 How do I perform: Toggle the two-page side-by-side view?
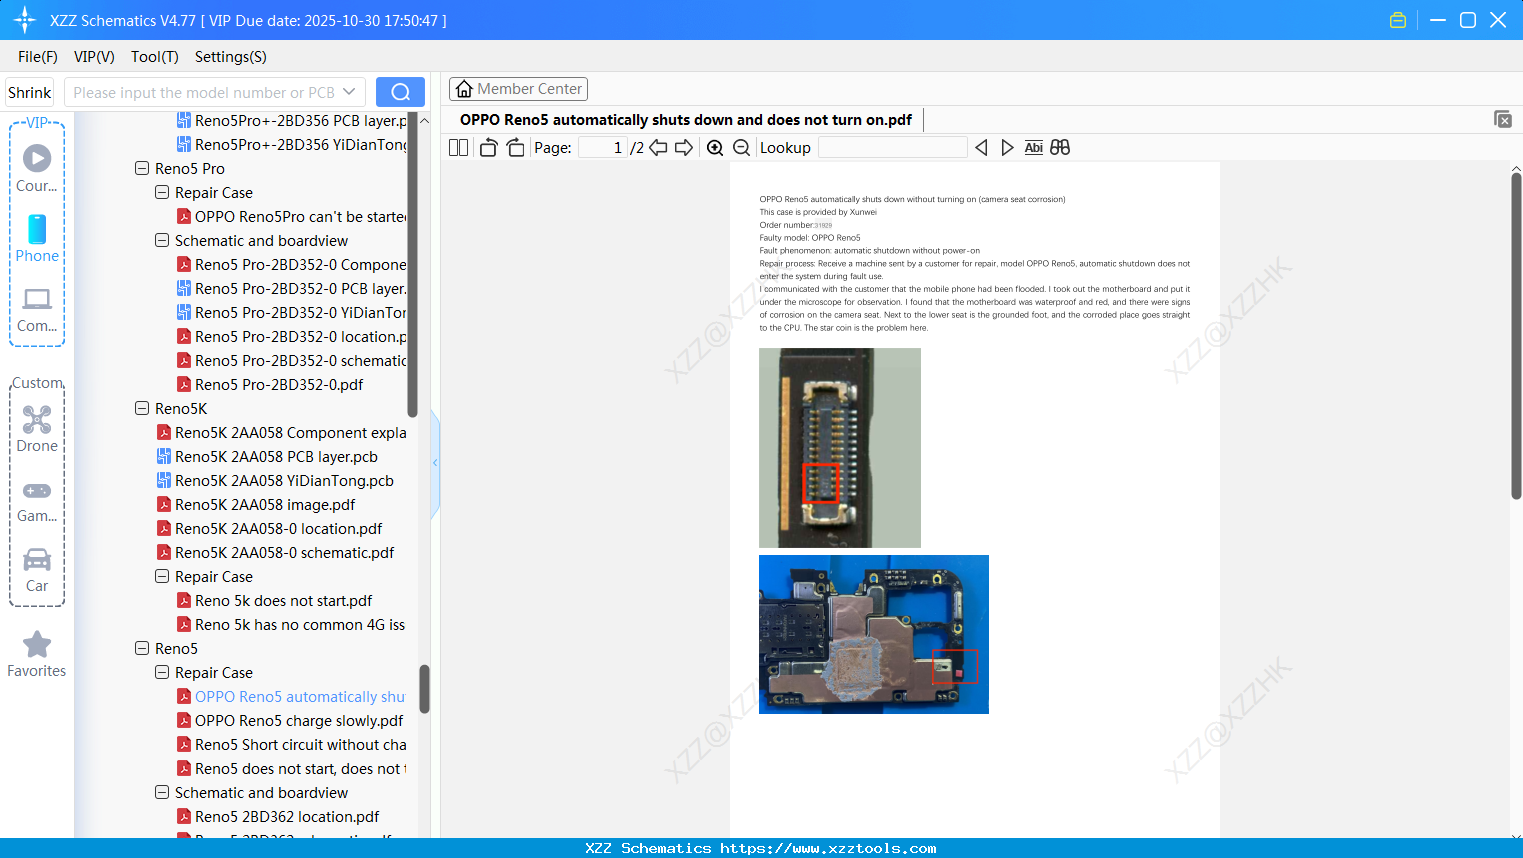click(459, 148)
